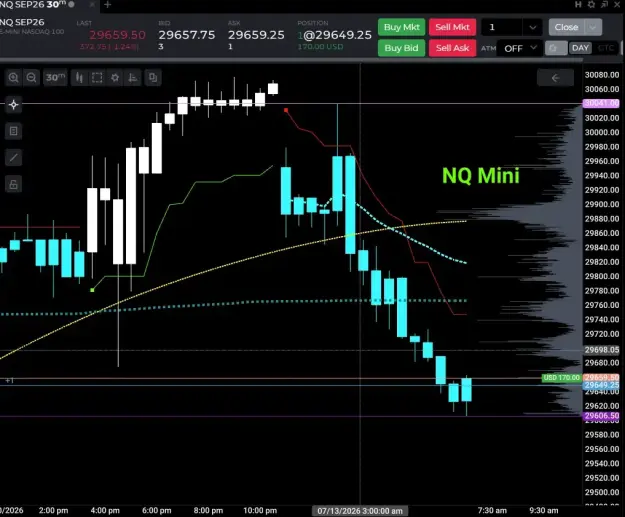625x517 pixels.
Task: Zoom out of the chart
Action: pyautogui.click(x=31, y=78)
